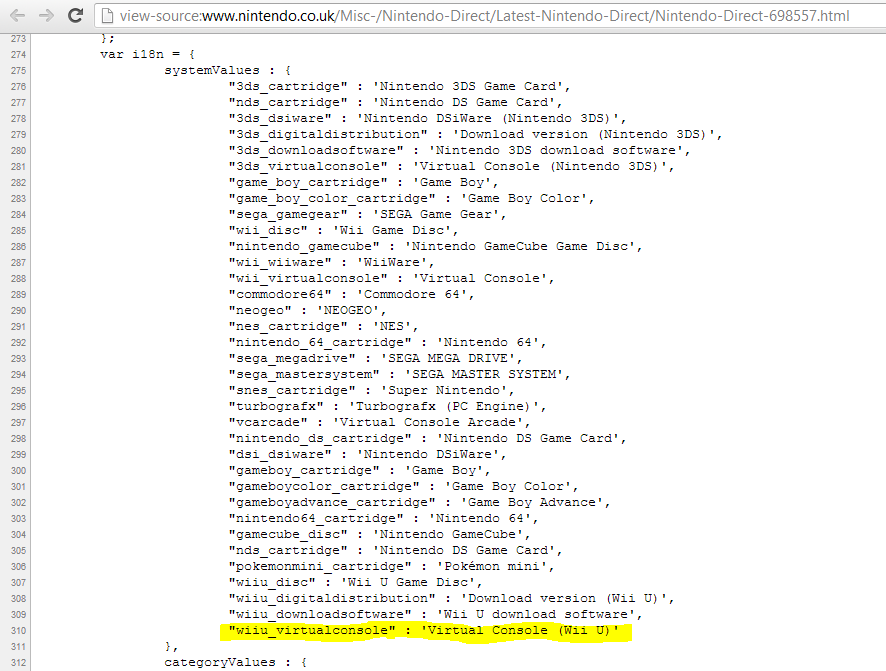Click the 'Turbografx (PC Engine)' value
The height and width of the screenshot is (671, 886).
coord(444,407)
